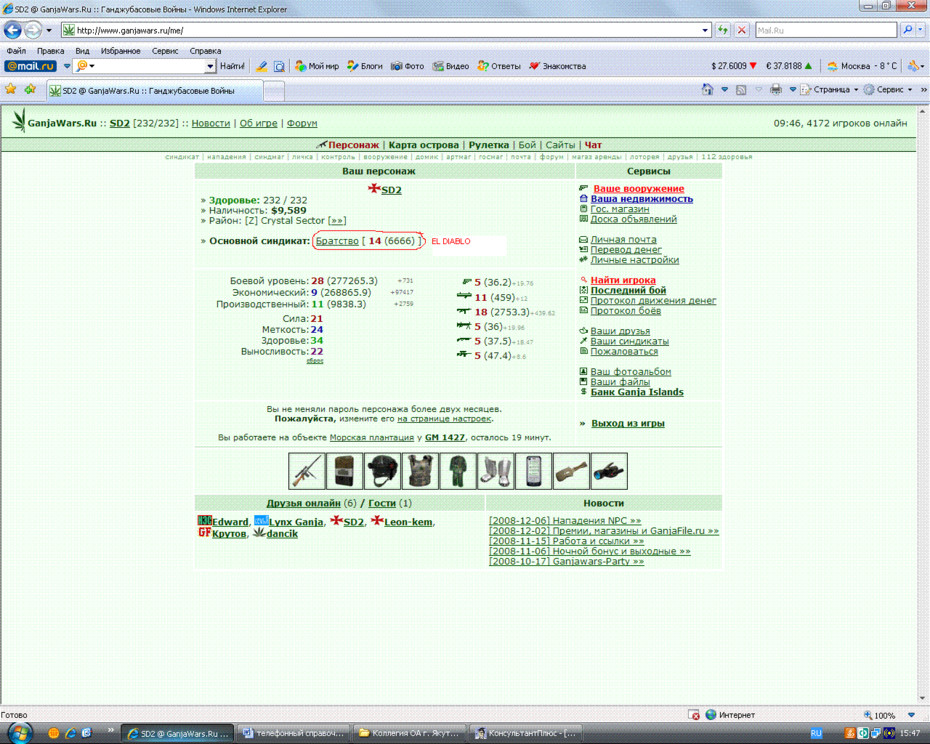Image resolution: width=930 pixels, height=744 pixels.
Task: Open the Справка menu
Action: (x=205, y=51)
